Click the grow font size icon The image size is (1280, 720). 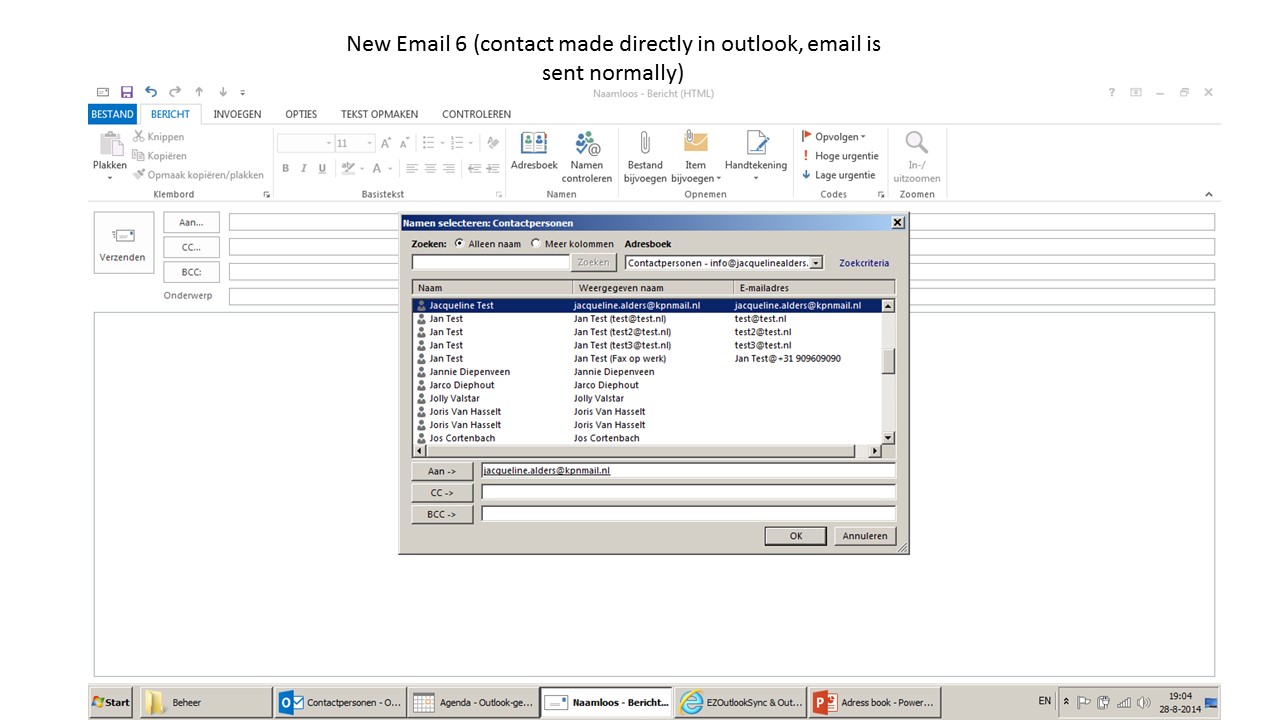coord(385,143)
